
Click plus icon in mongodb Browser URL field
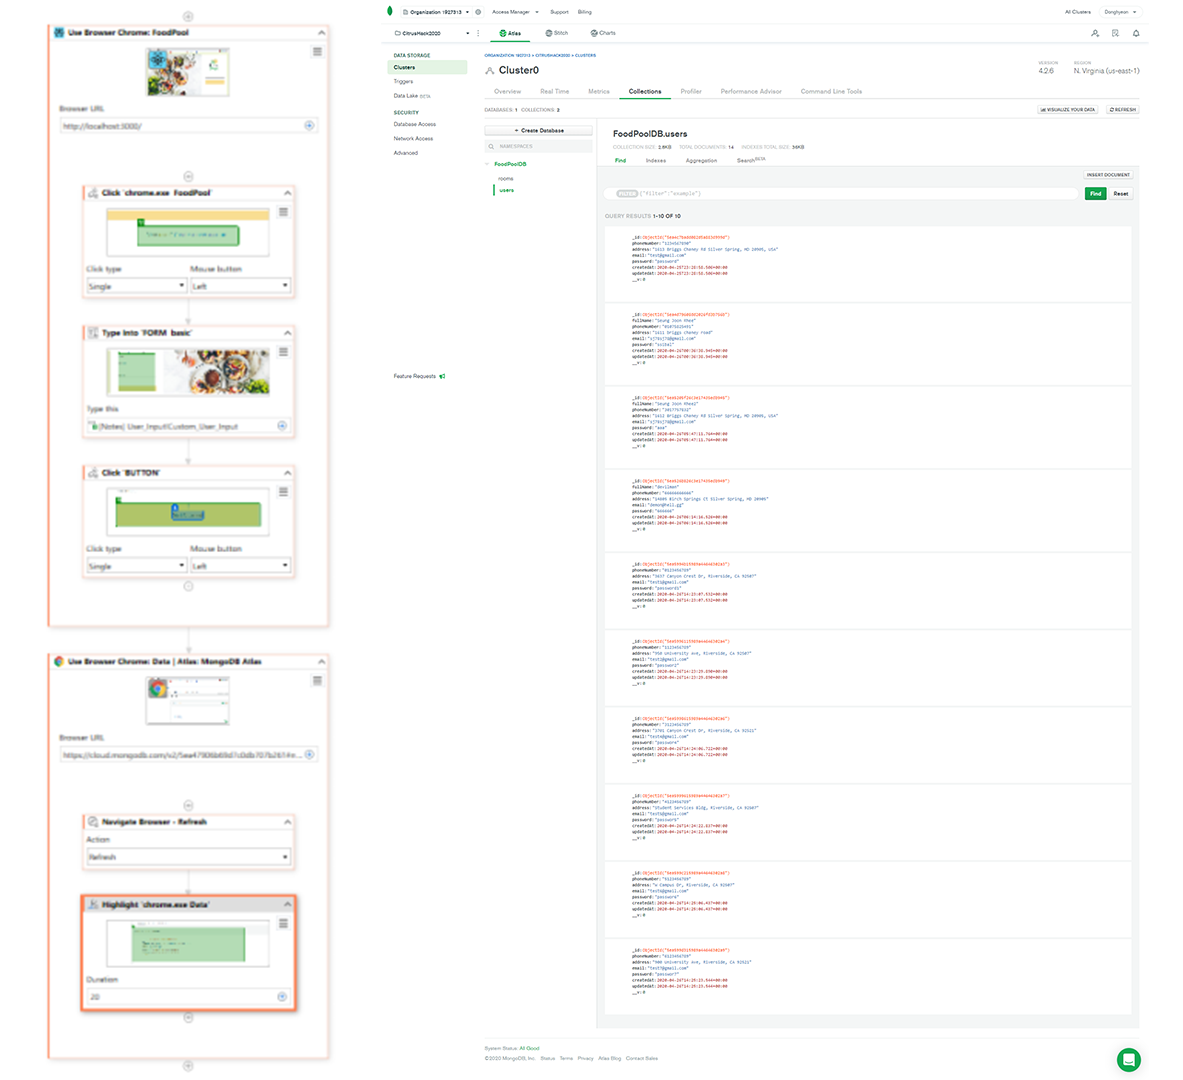(309, 754)
